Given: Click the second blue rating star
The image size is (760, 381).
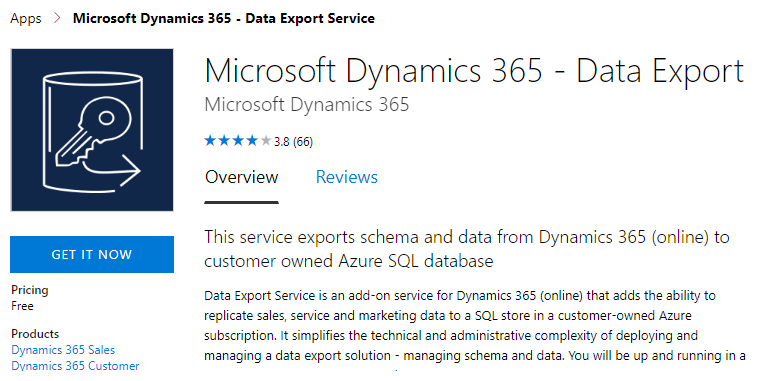Looking at the screenshot, I should [224, 141].
